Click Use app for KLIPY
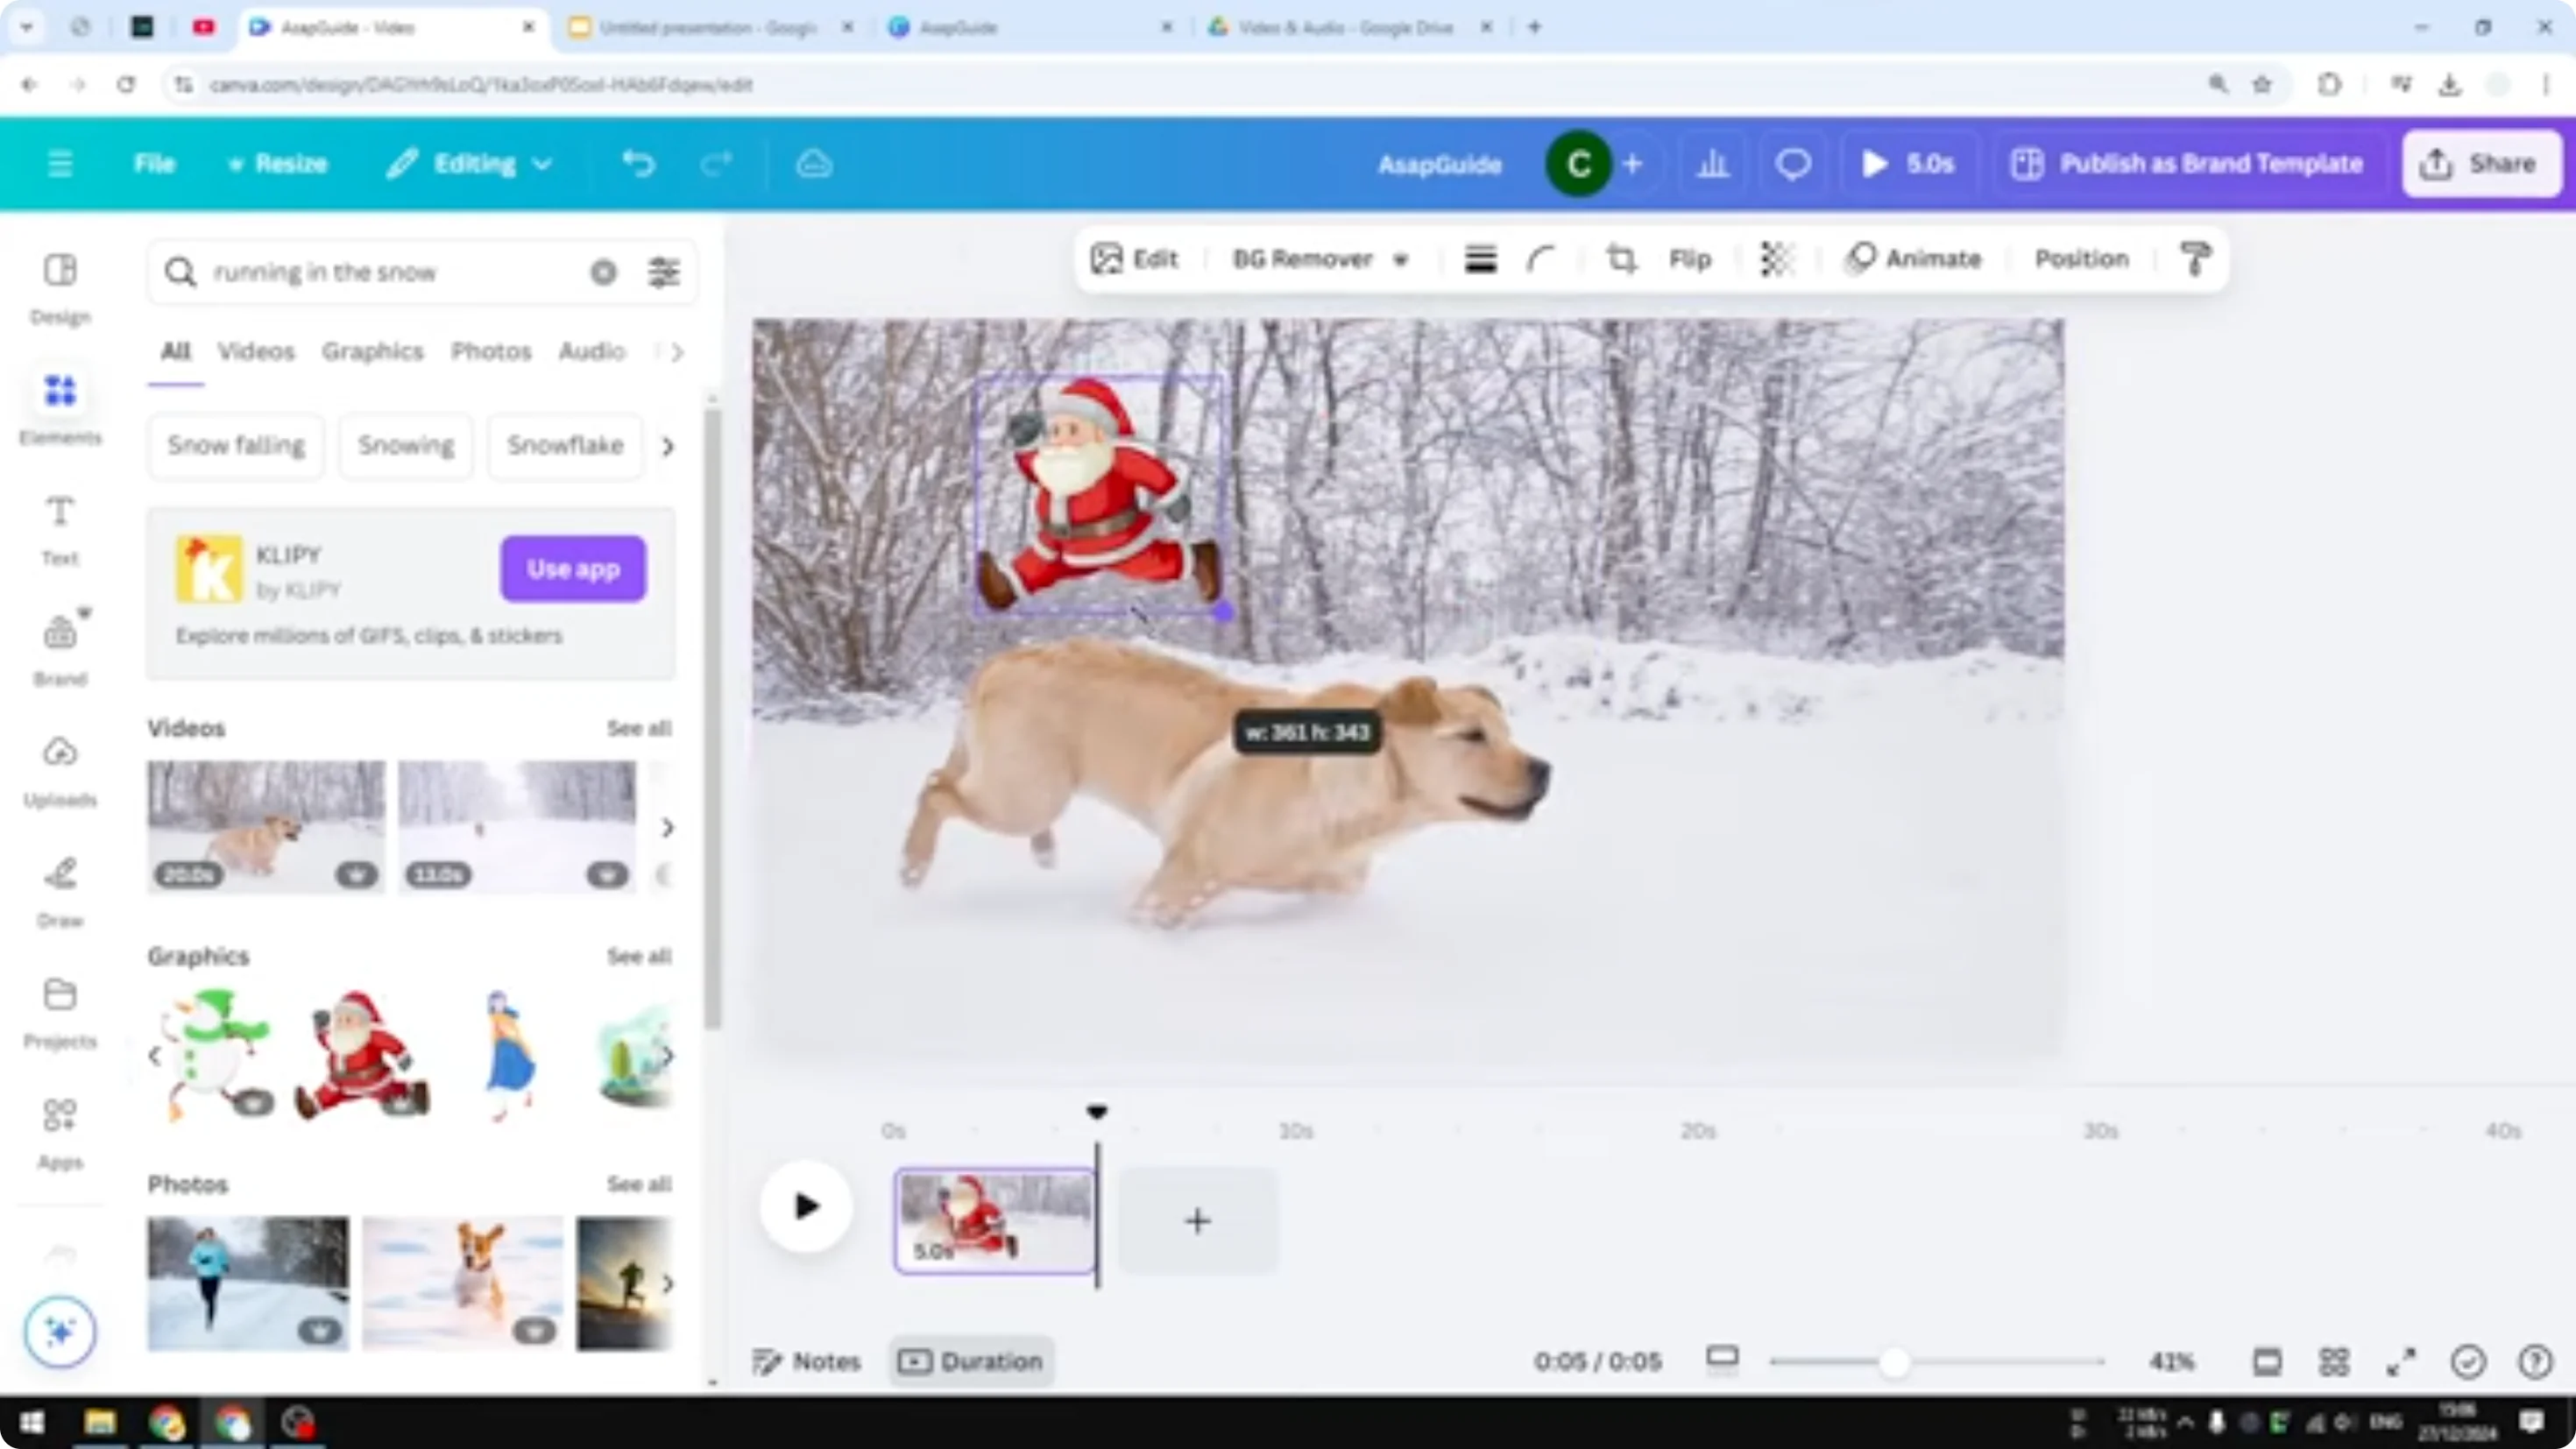Viewport: 2576px width, 1449px height. [x=572, y=568]
